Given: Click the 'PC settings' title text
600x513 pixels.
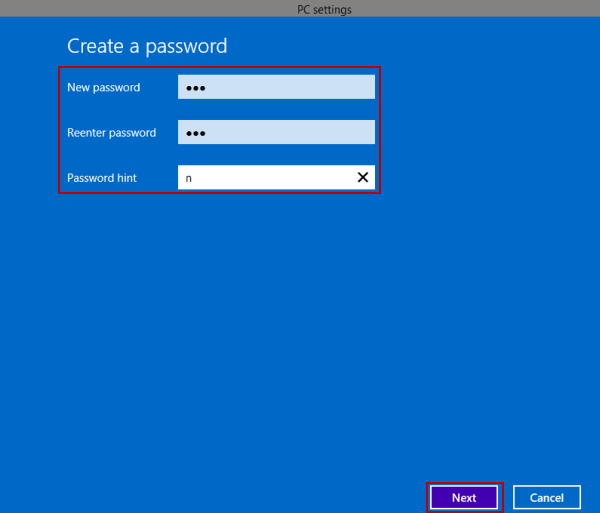Looking at the screenshot, I should coord(324,10).
